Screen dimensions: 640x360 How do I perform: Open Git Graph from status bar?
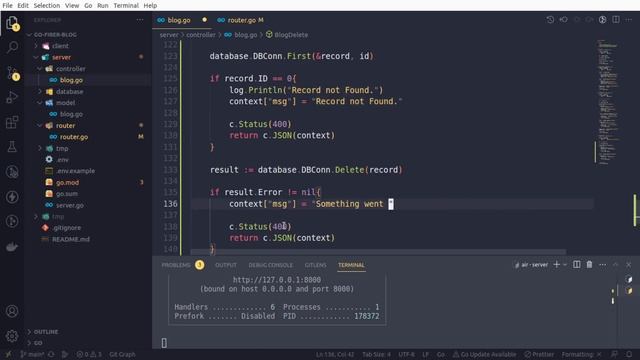(122, 354)
